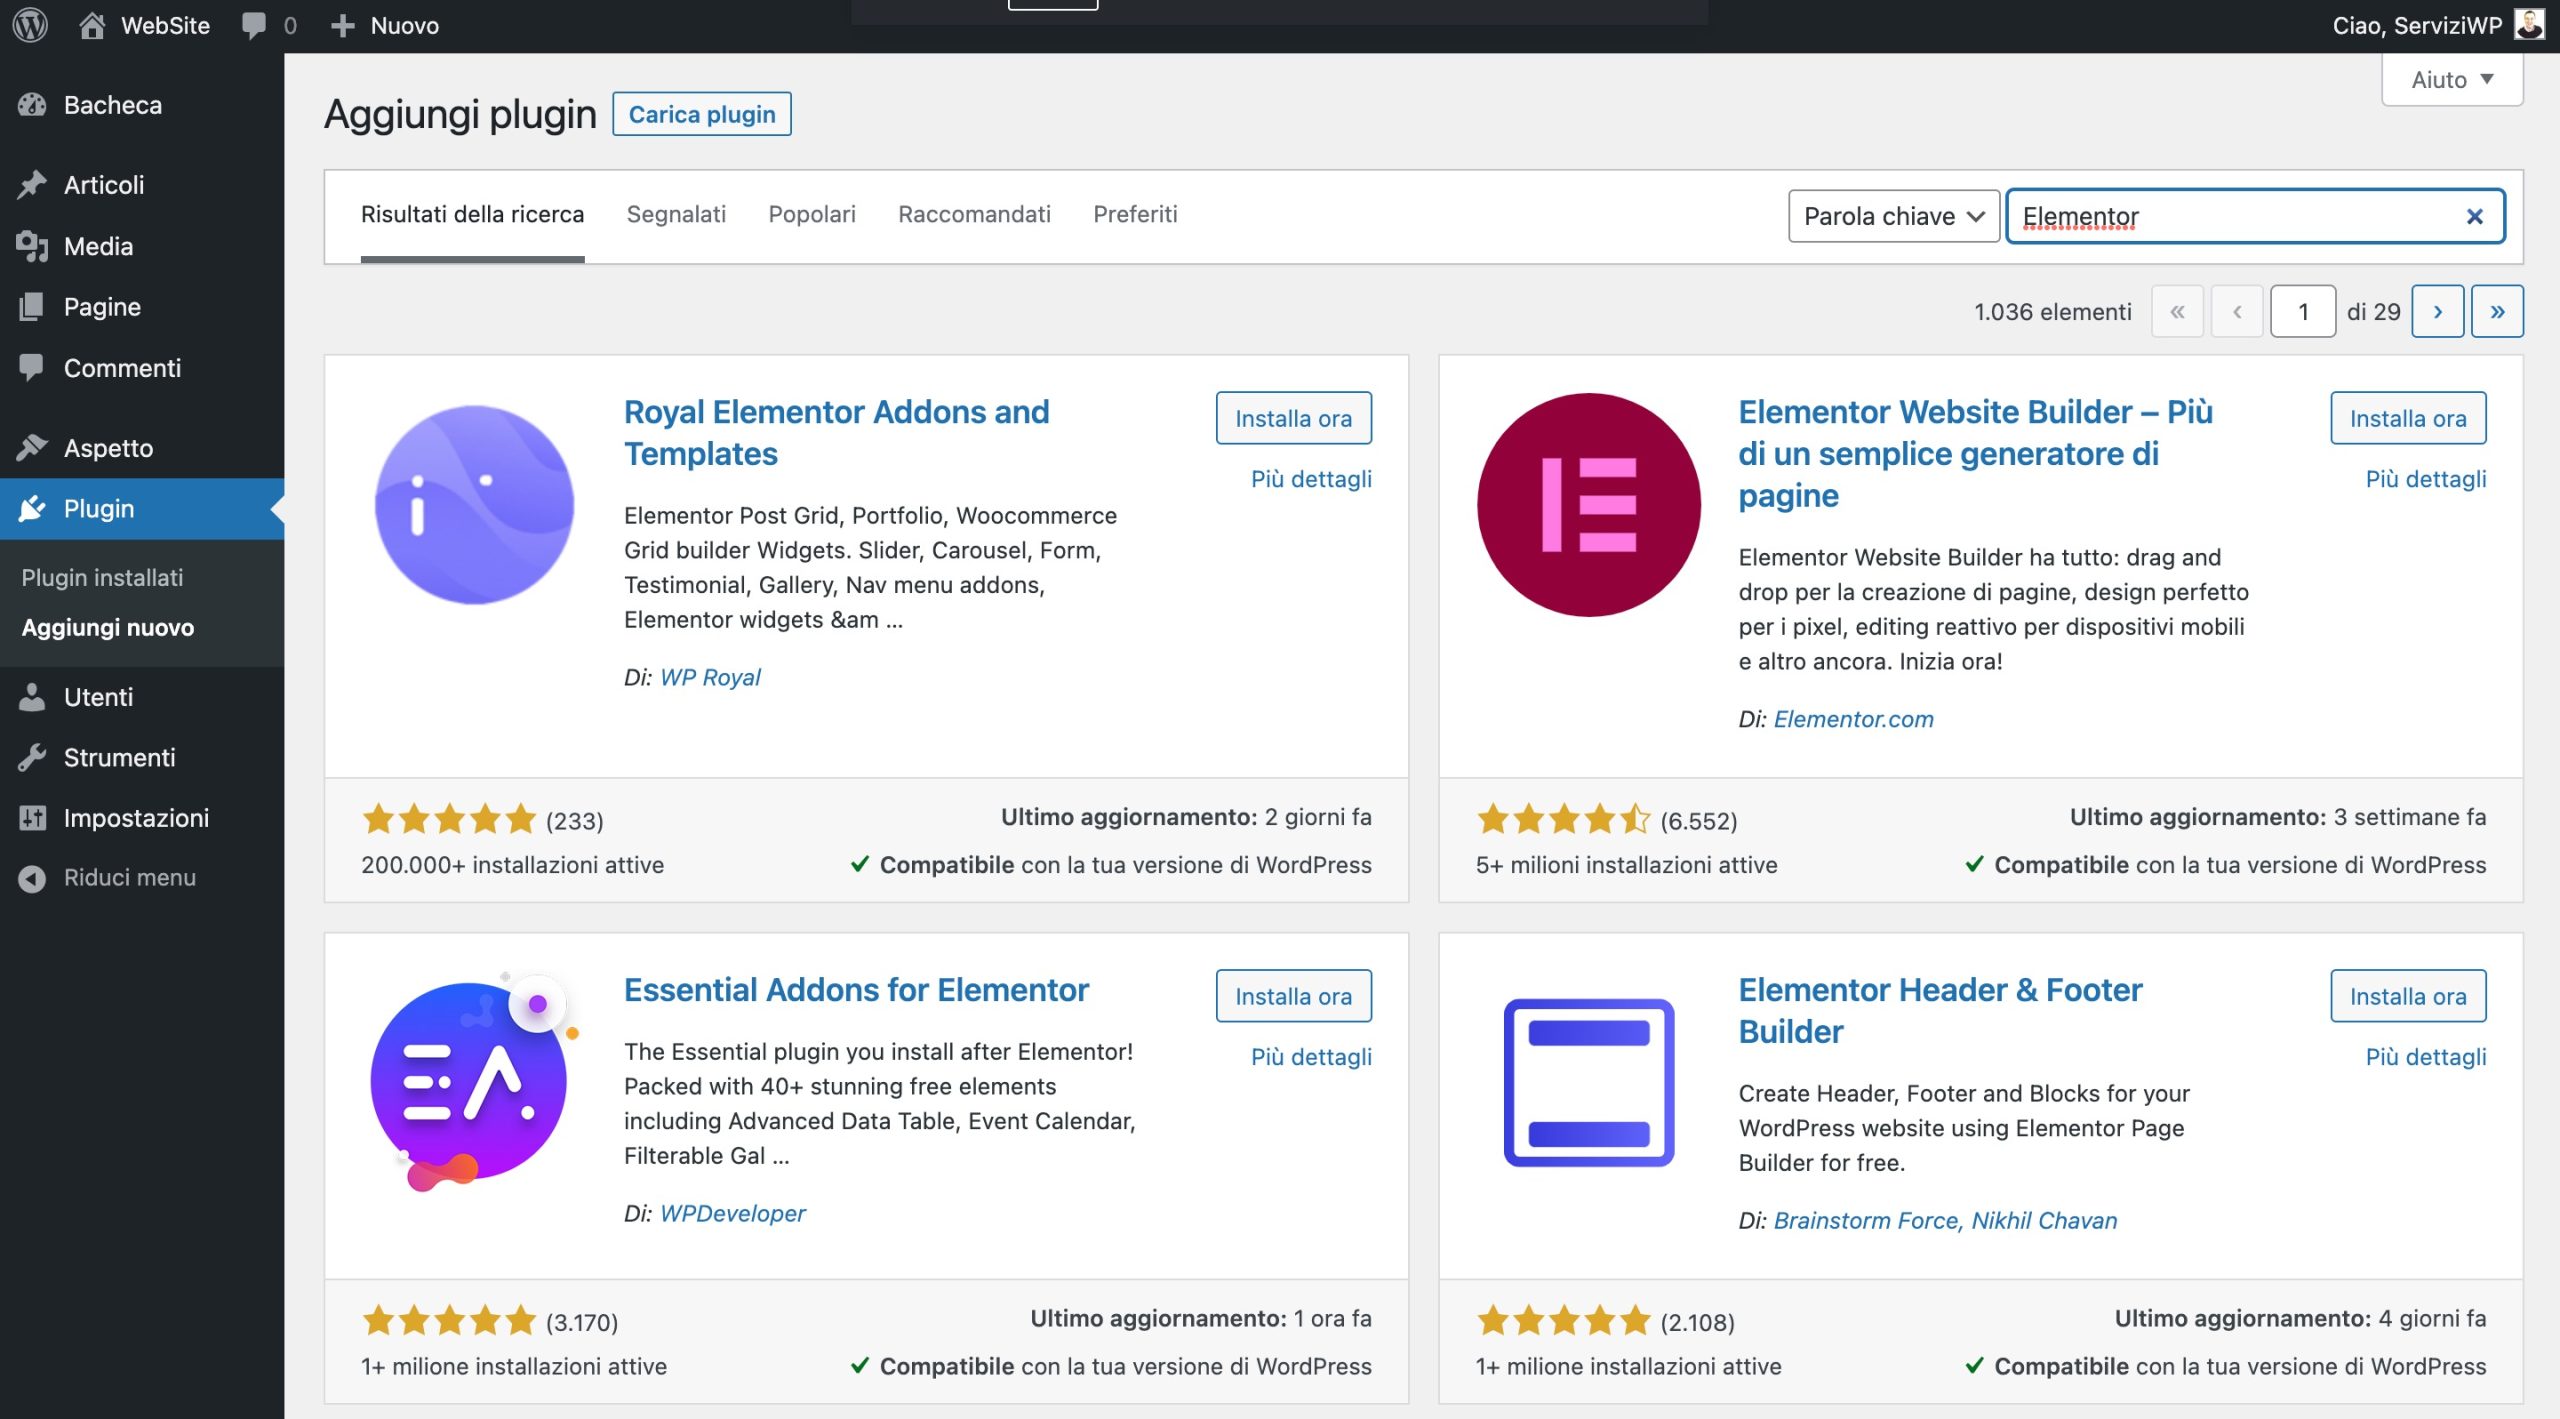Image resolution: width=2560 pixels, height=1419 pixels.
Task: Go to next results page
Action: [x=2437, y=312]
